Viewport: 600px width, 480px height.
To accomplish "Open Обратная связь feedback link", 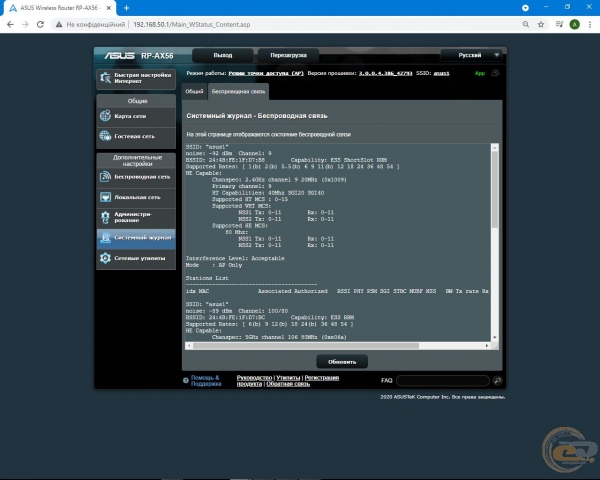I will (x=288, y=384).
